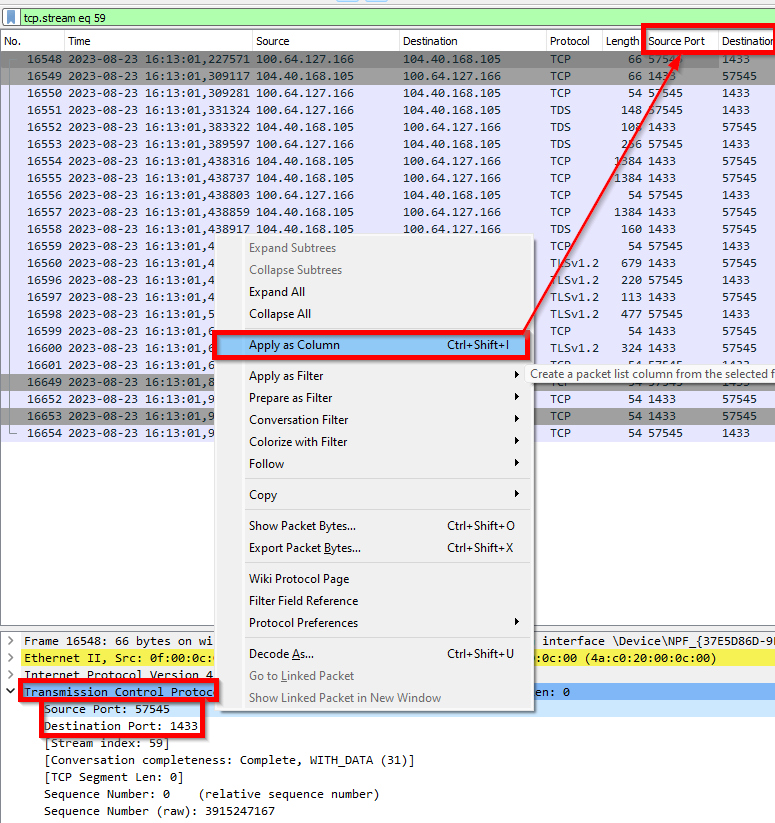Collapse the Transmission Control Protocol section
This screenshot has width=775, height=823.
[x=10, y=691]
